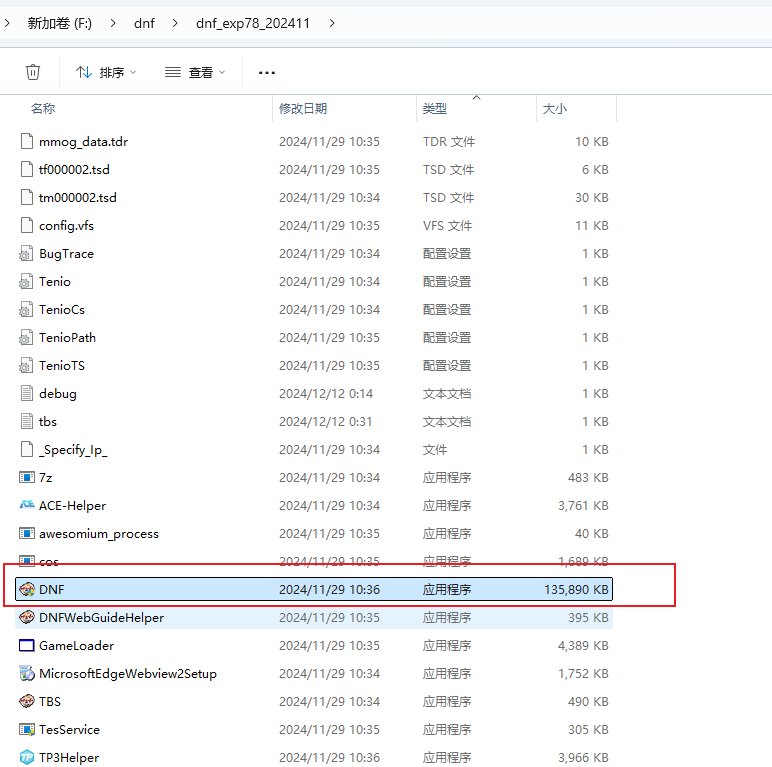Expand chevron after dnf breadcrumb
772x767 pixels.
175,23
